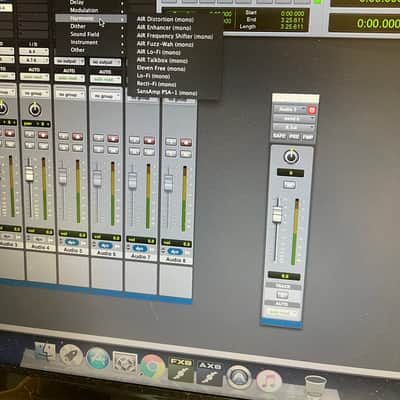Record-enable the Audio 7 track

click(x=149, y=140)
